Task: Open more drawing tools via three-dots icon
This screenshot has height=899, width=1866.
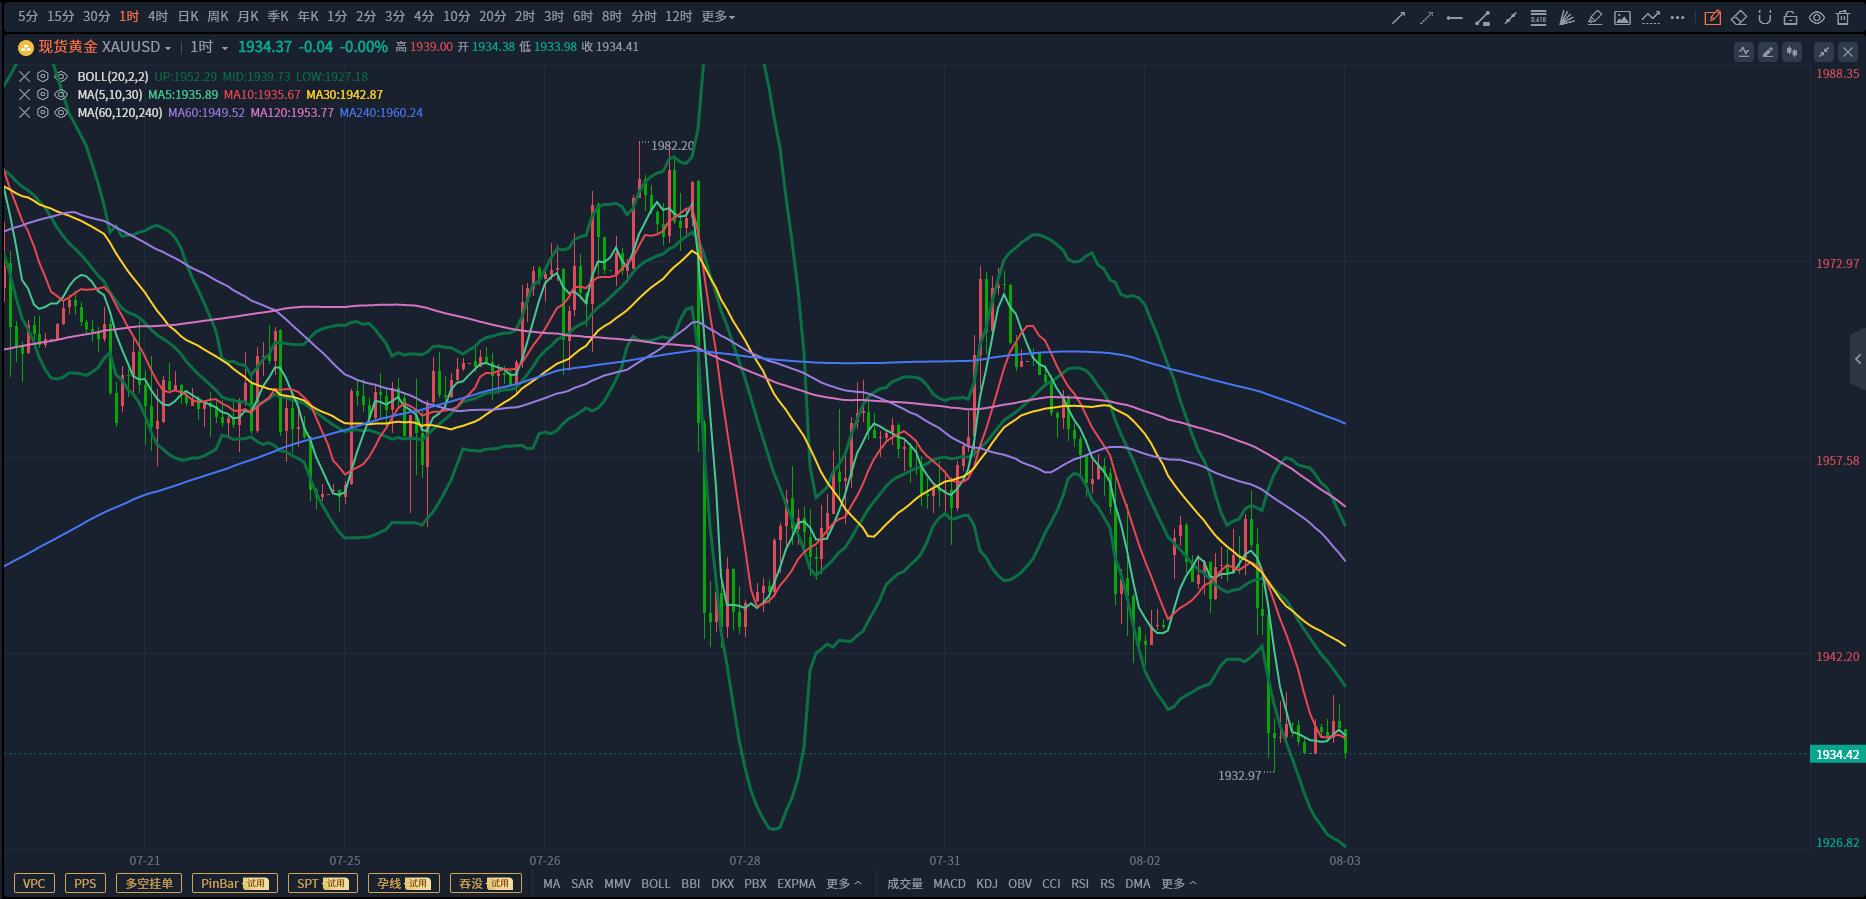Action: point(1678,17)
